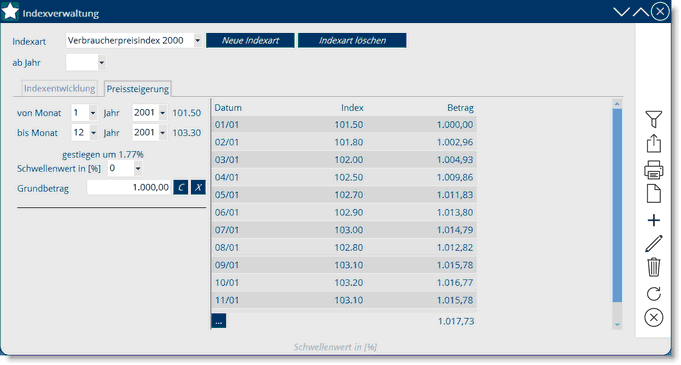Click Datum column header

click(228, 108)
